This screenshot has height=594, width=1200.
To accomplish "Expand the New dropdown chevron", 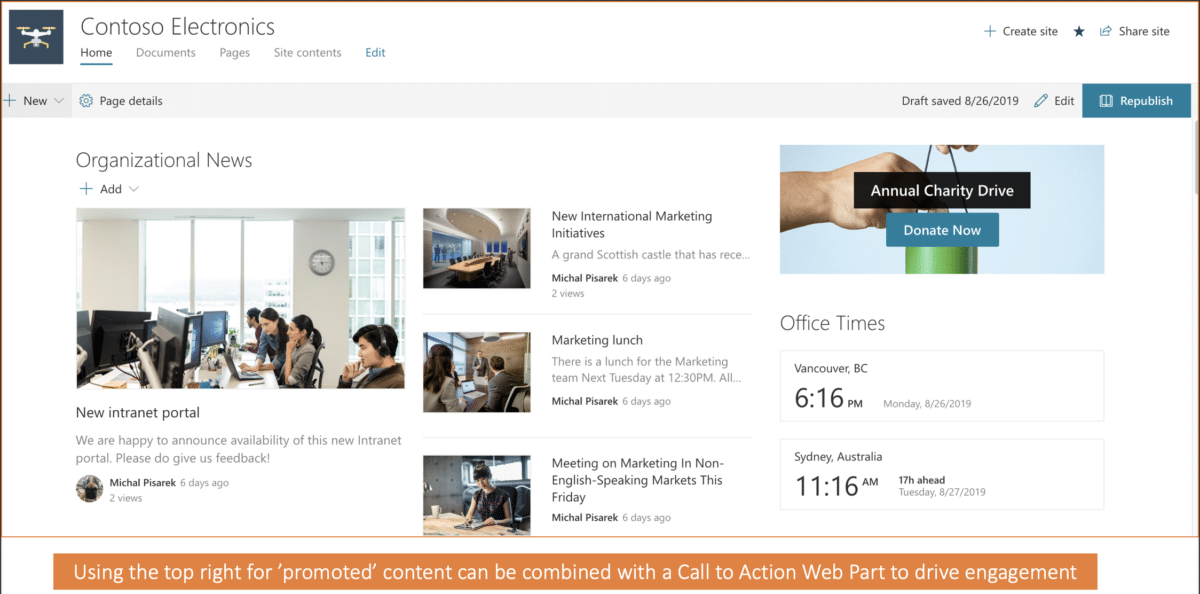I will click(x=57, y=100).
